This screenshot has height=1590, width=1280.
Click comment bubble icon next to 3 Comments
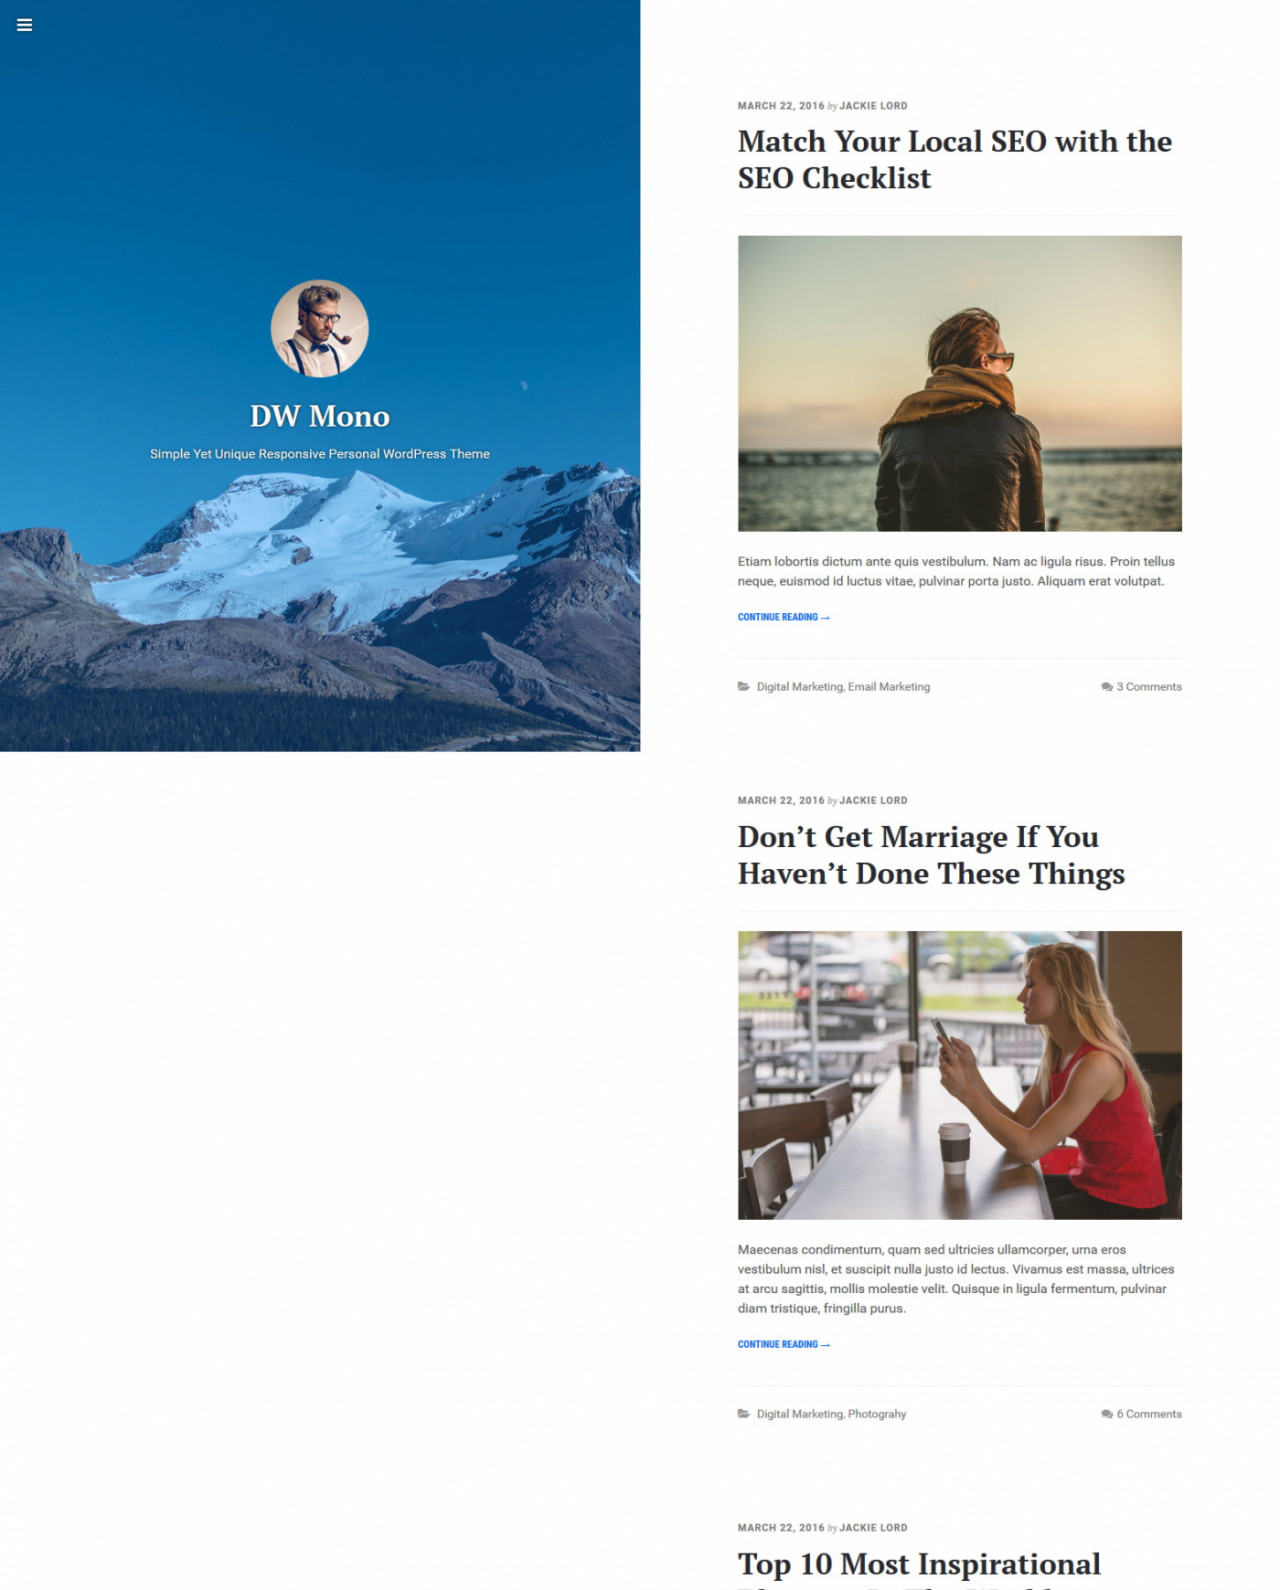1107,687
